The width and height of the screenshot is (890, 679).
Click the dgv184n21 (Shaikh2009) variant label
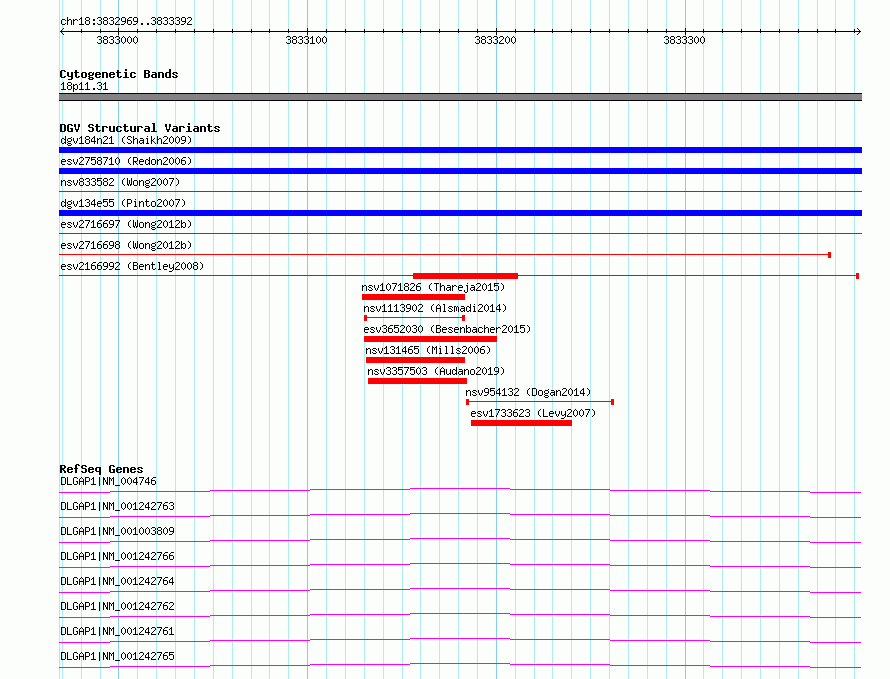tap(126, 140)
